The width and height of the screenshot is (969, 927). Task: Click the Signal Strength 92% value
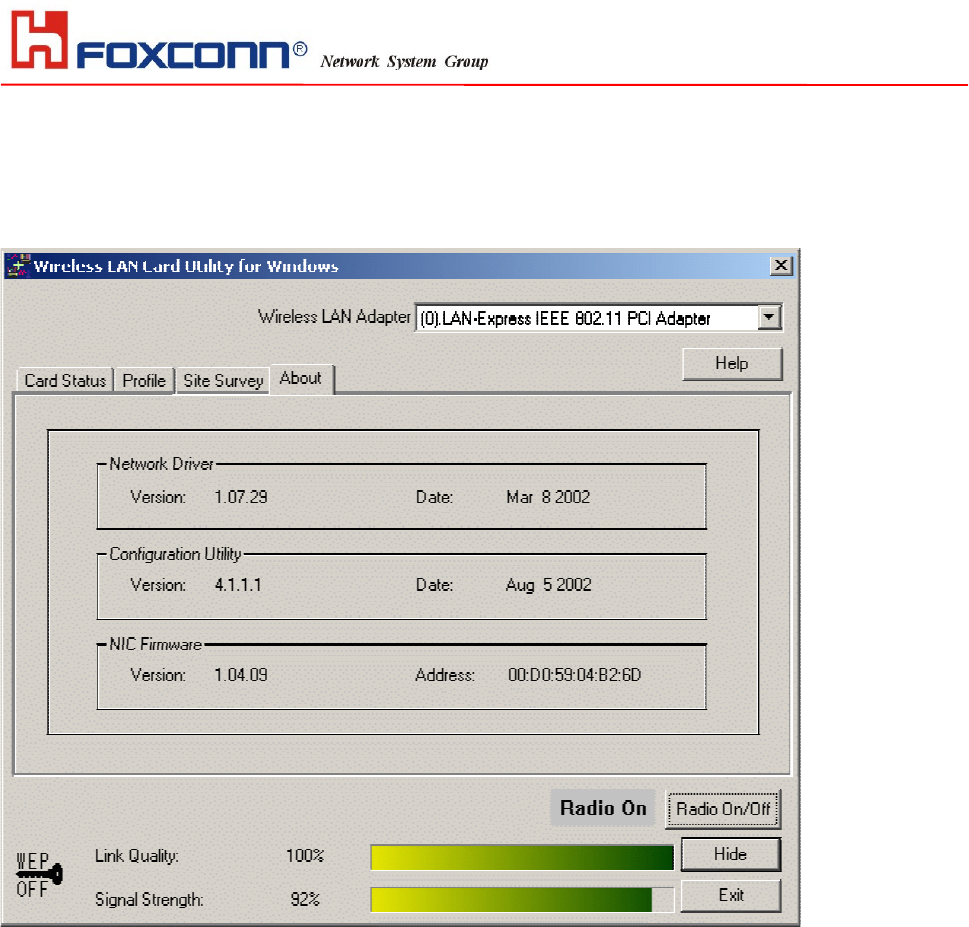click(305, 899)
